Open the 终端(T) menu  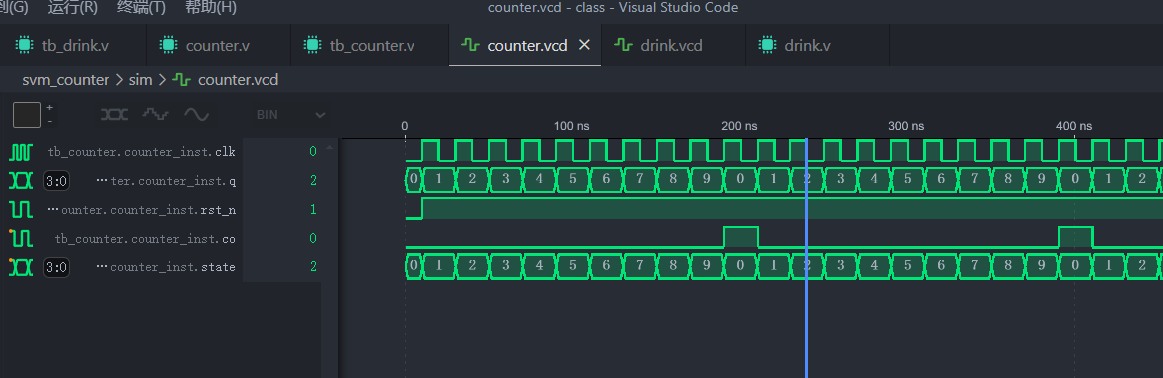pyautogui.click(x=142, y=8)
